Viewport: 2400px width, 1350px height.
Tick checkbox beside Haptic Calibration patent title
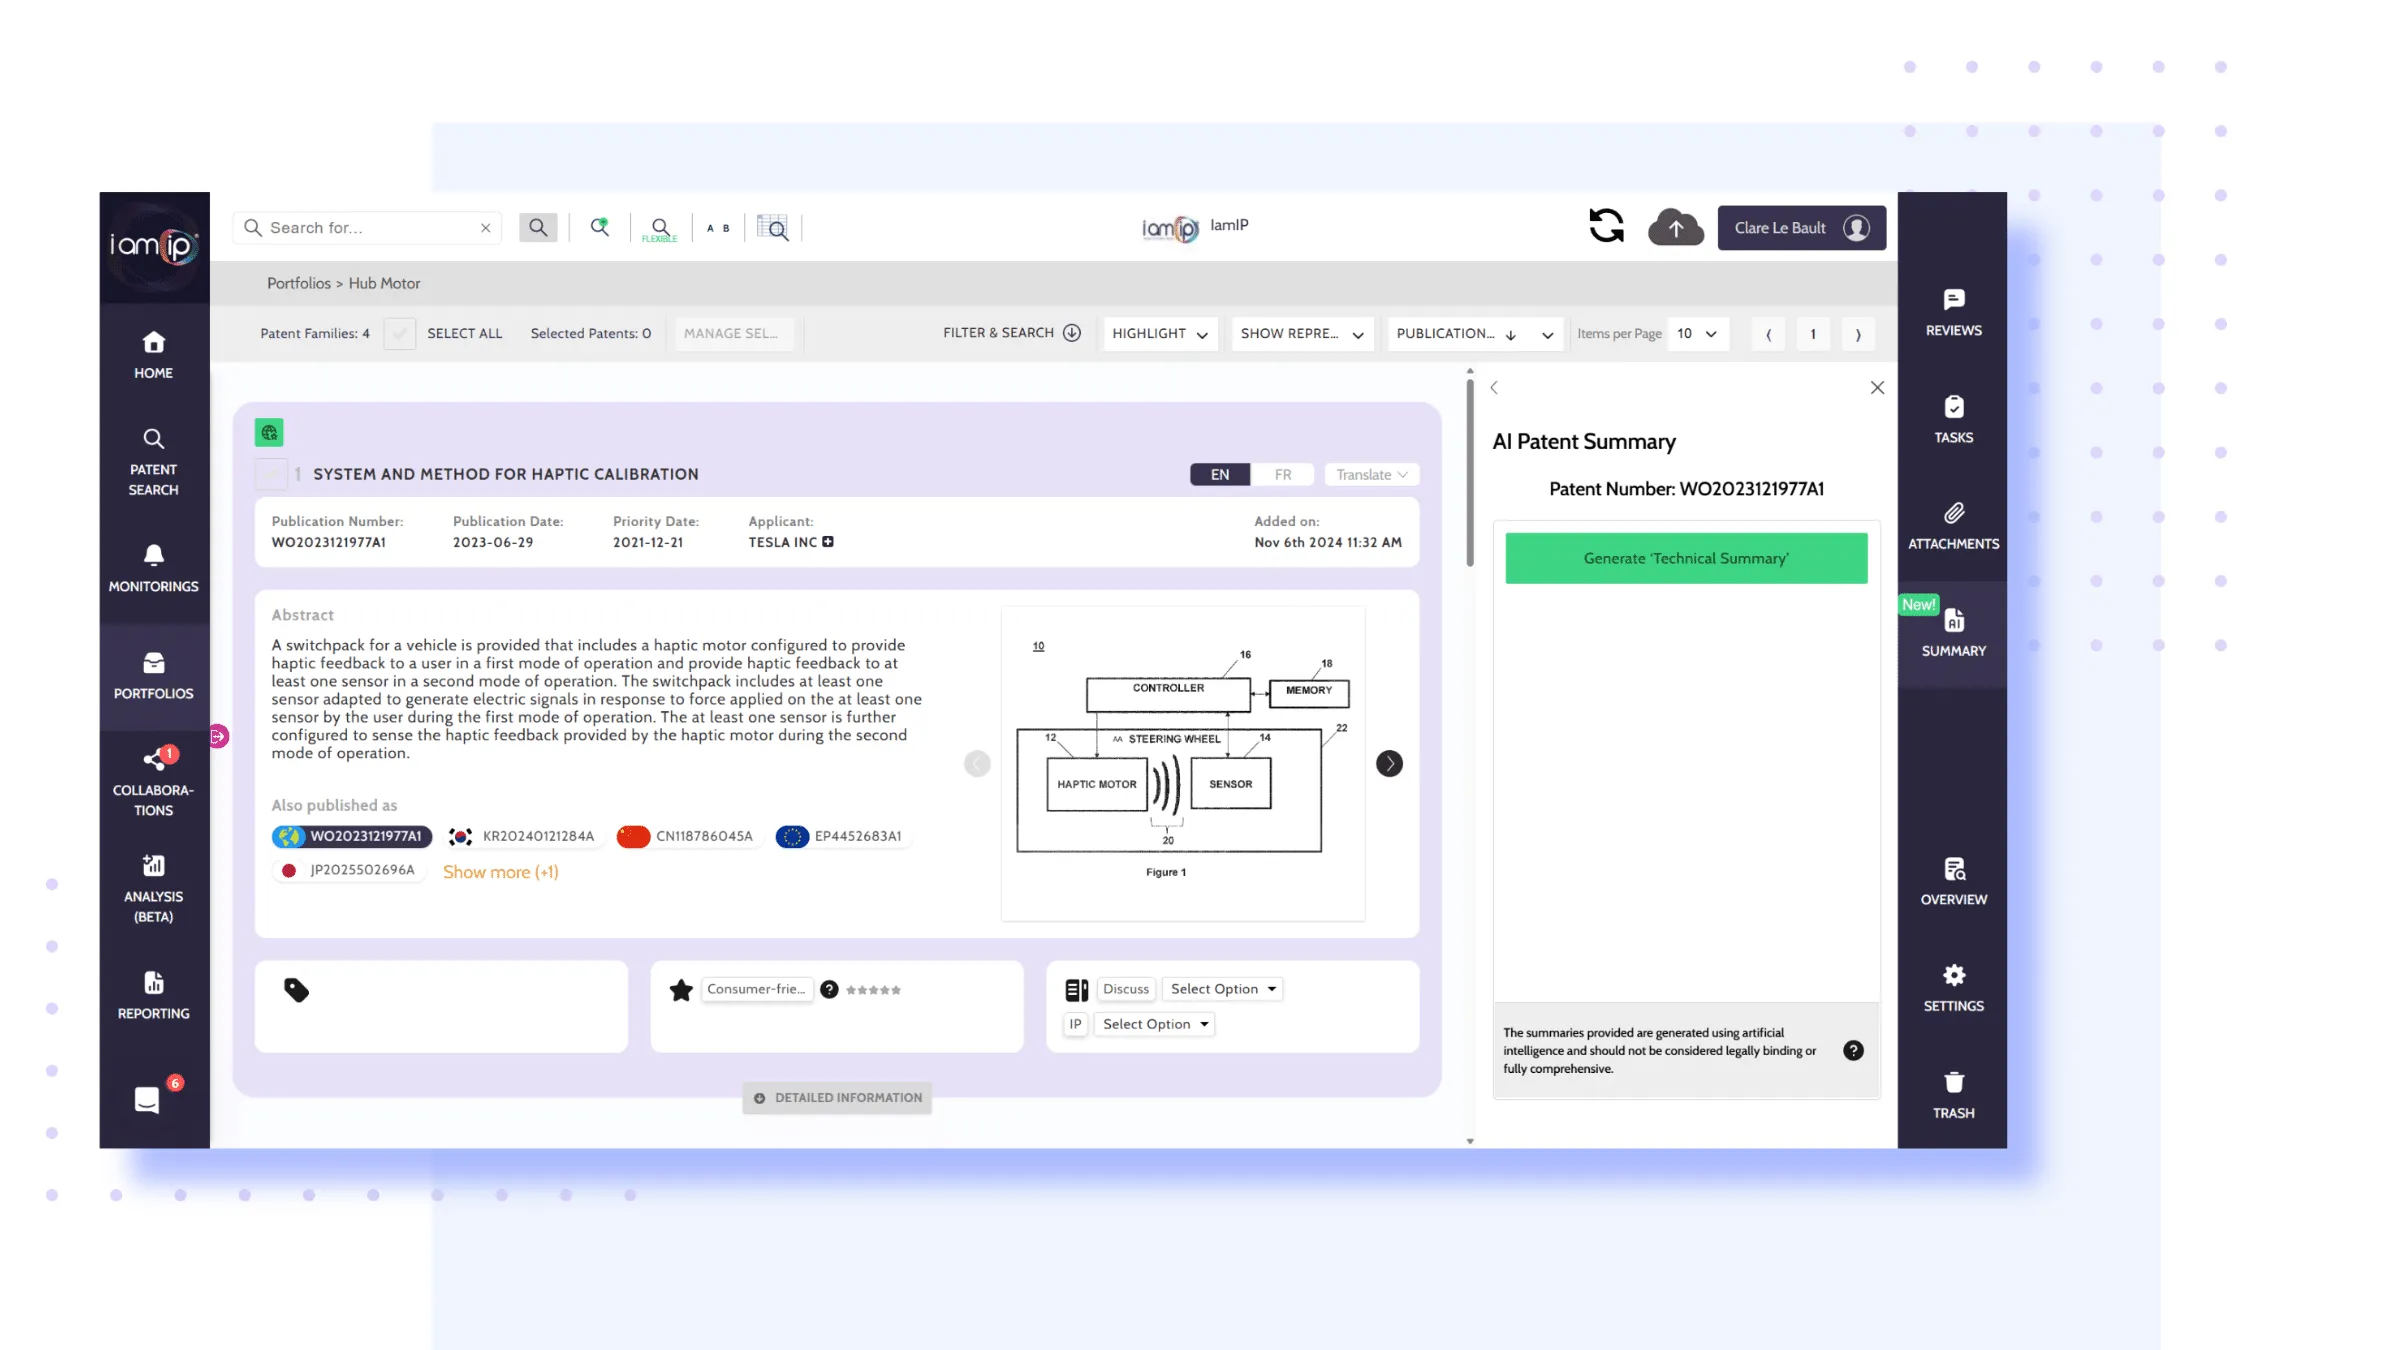pos(271,474)
